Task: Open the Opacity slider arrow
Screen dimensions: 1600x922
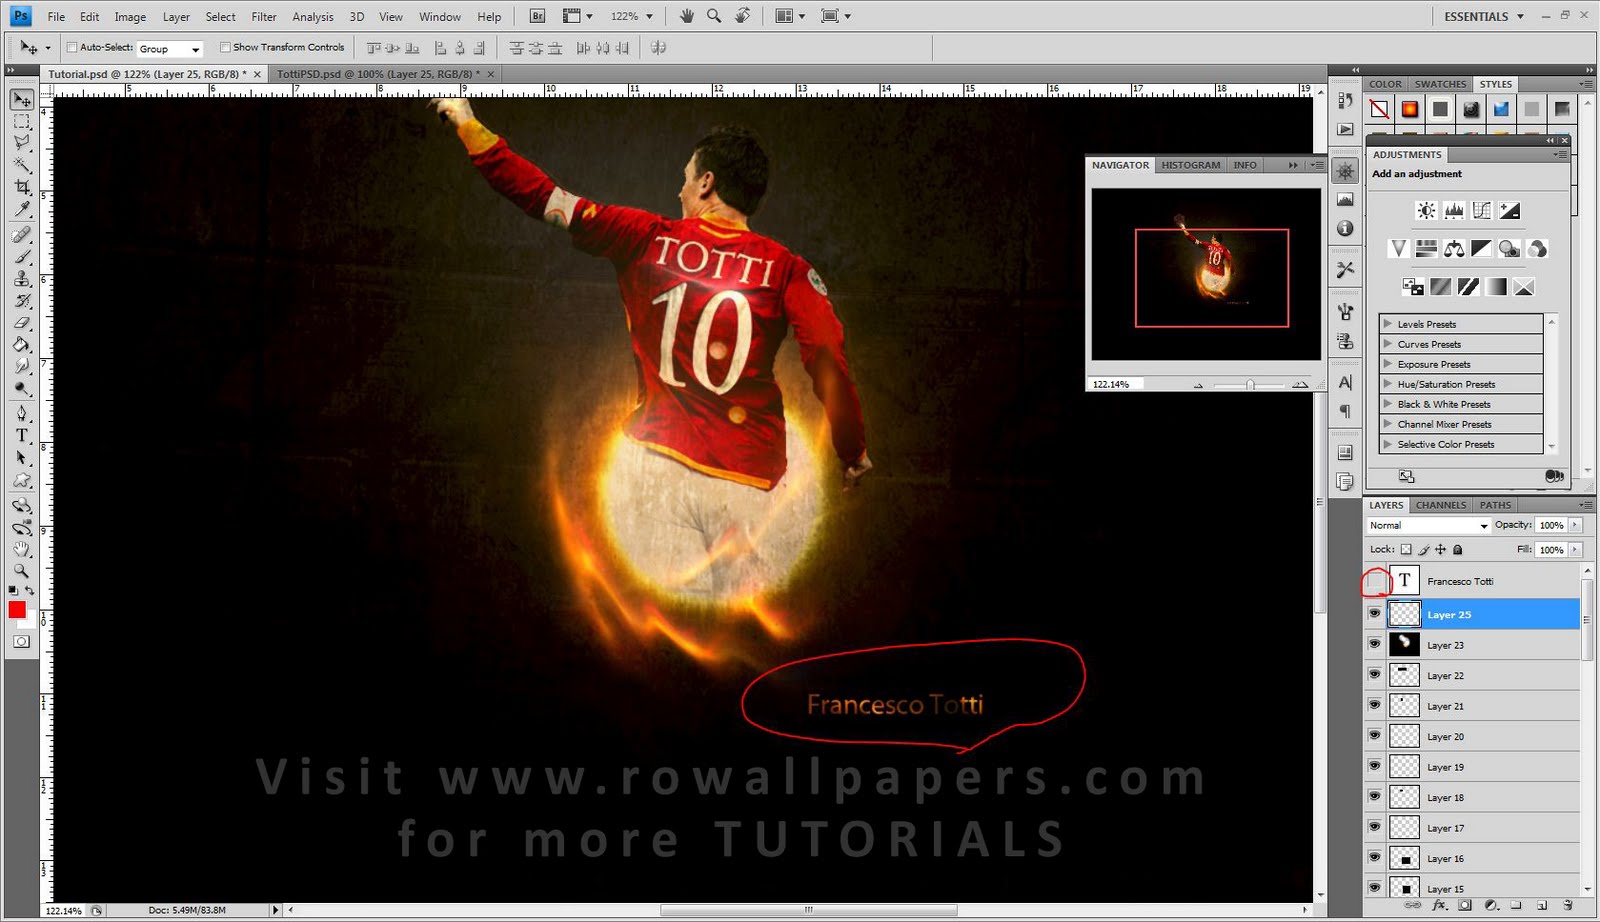Action: (1576, 525)
